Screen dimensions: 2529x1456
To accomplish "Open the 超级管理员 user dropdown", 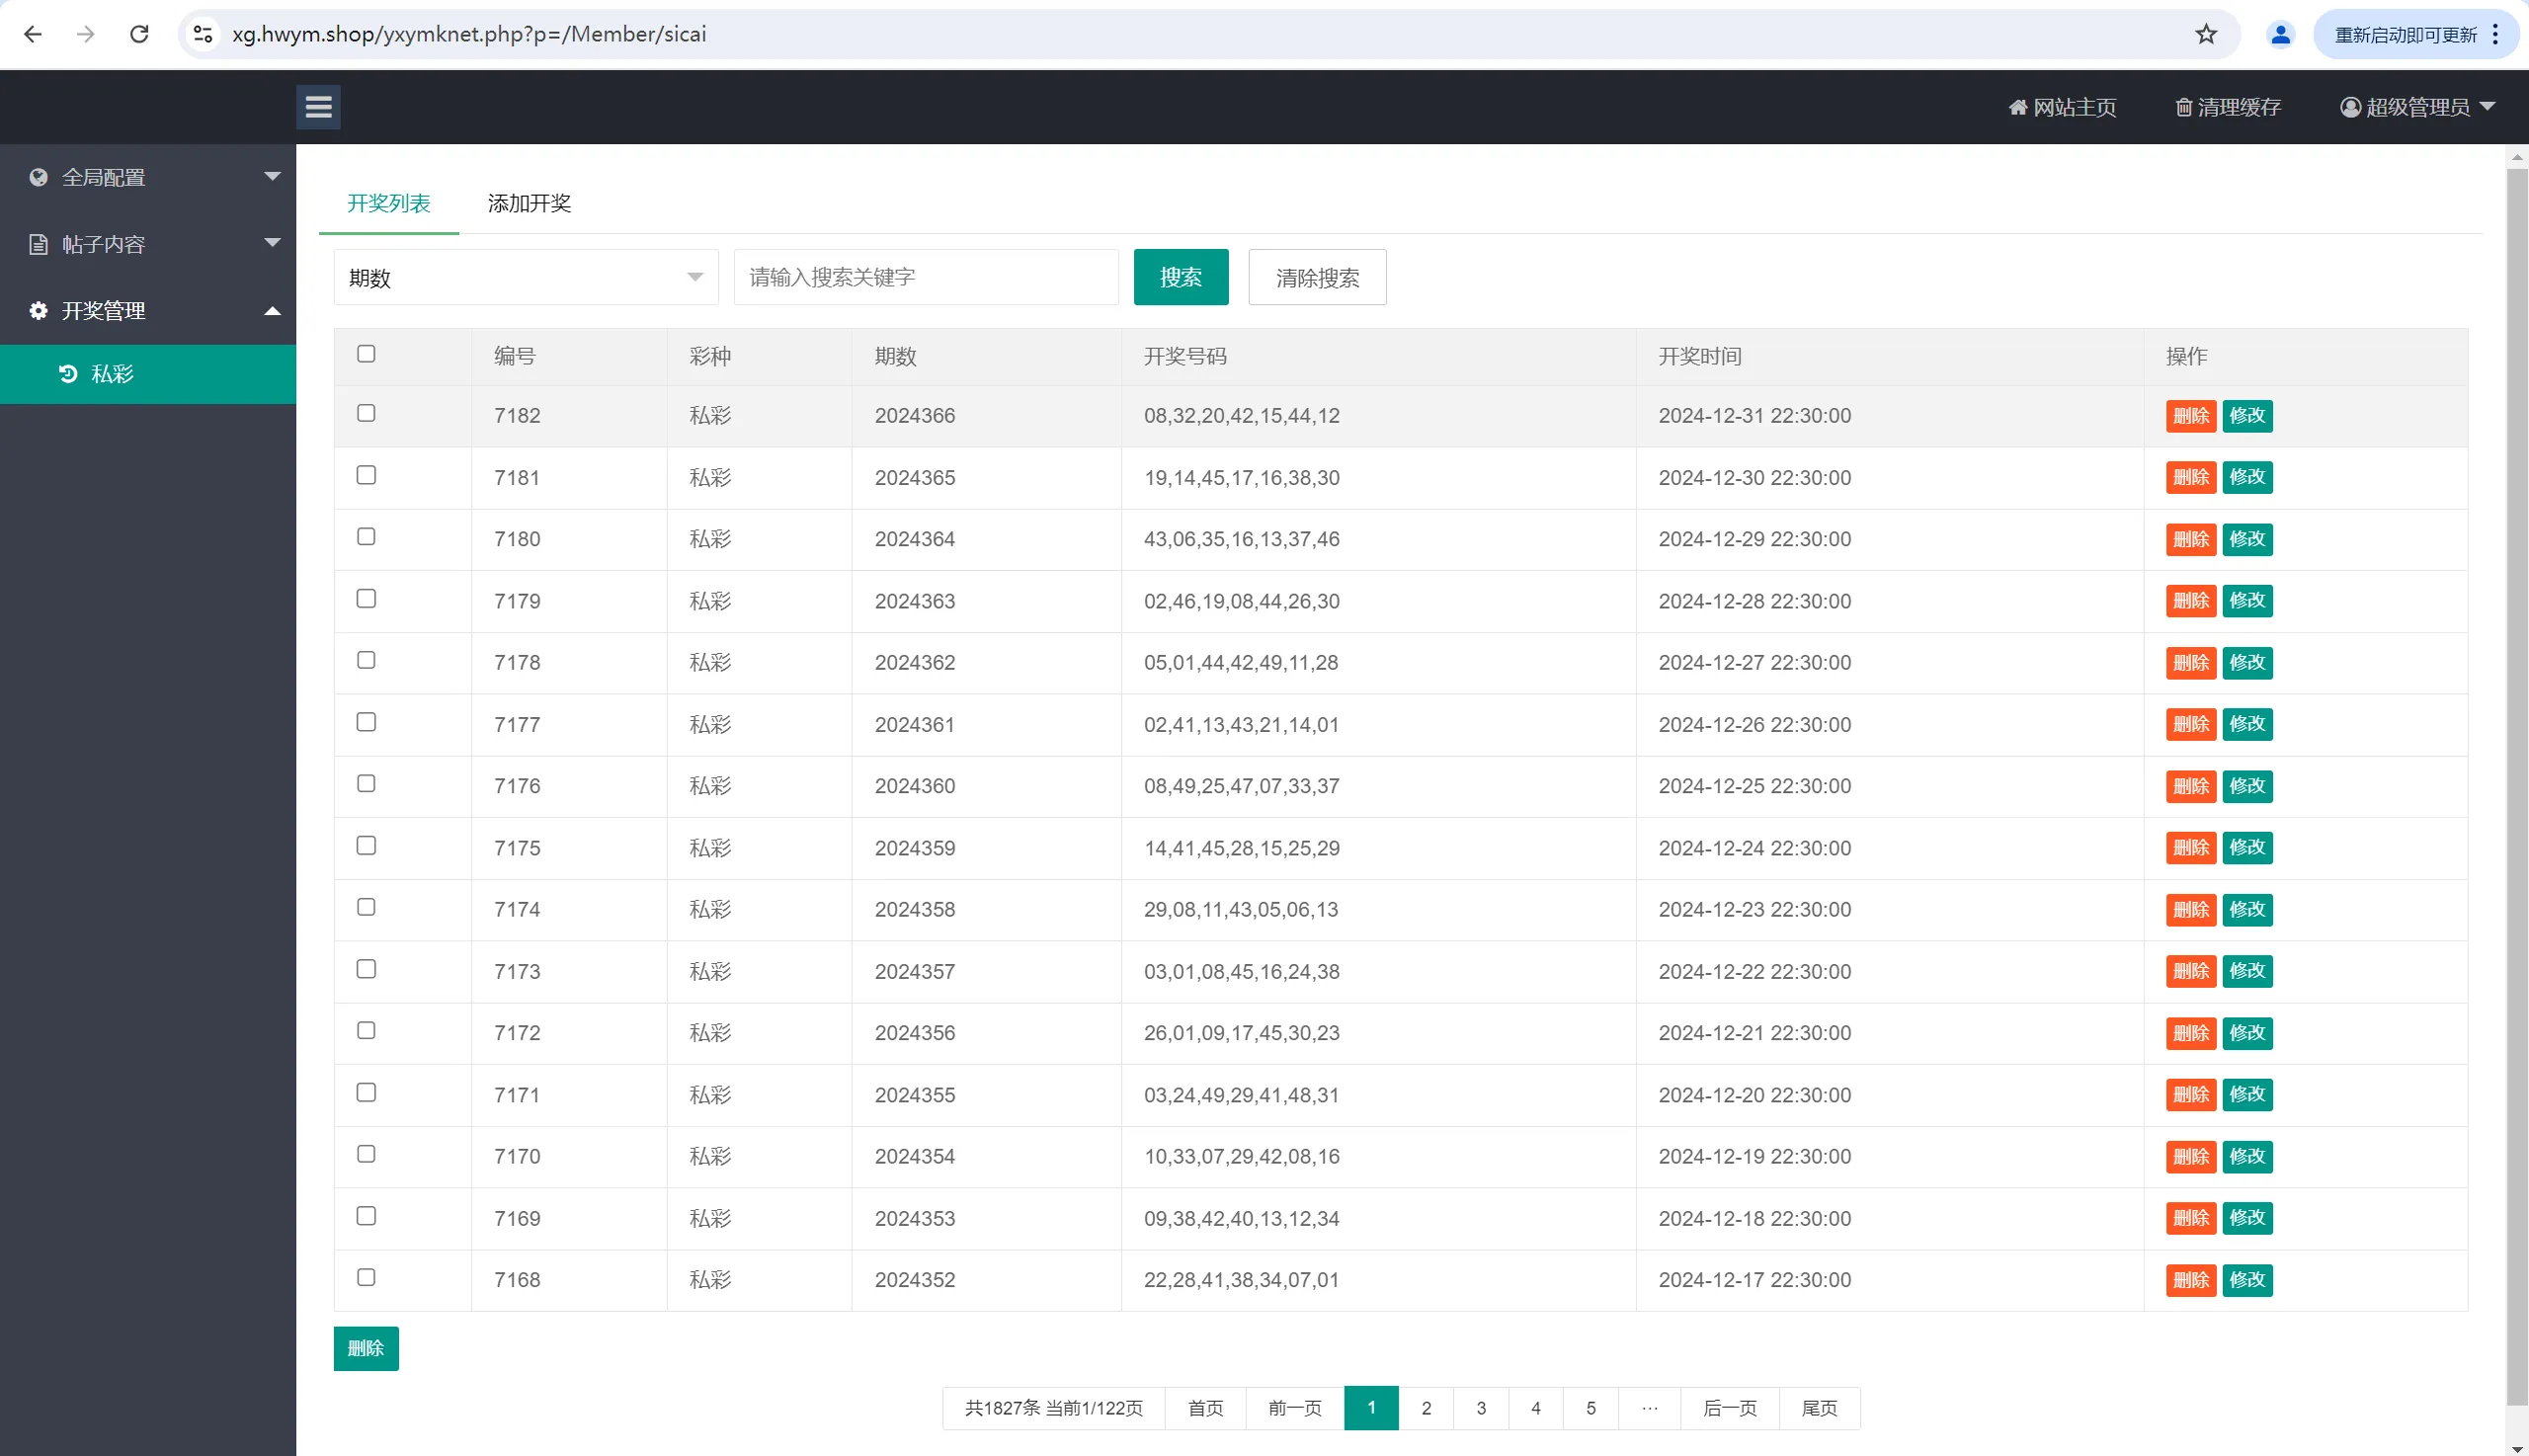I will point(2416,107).
